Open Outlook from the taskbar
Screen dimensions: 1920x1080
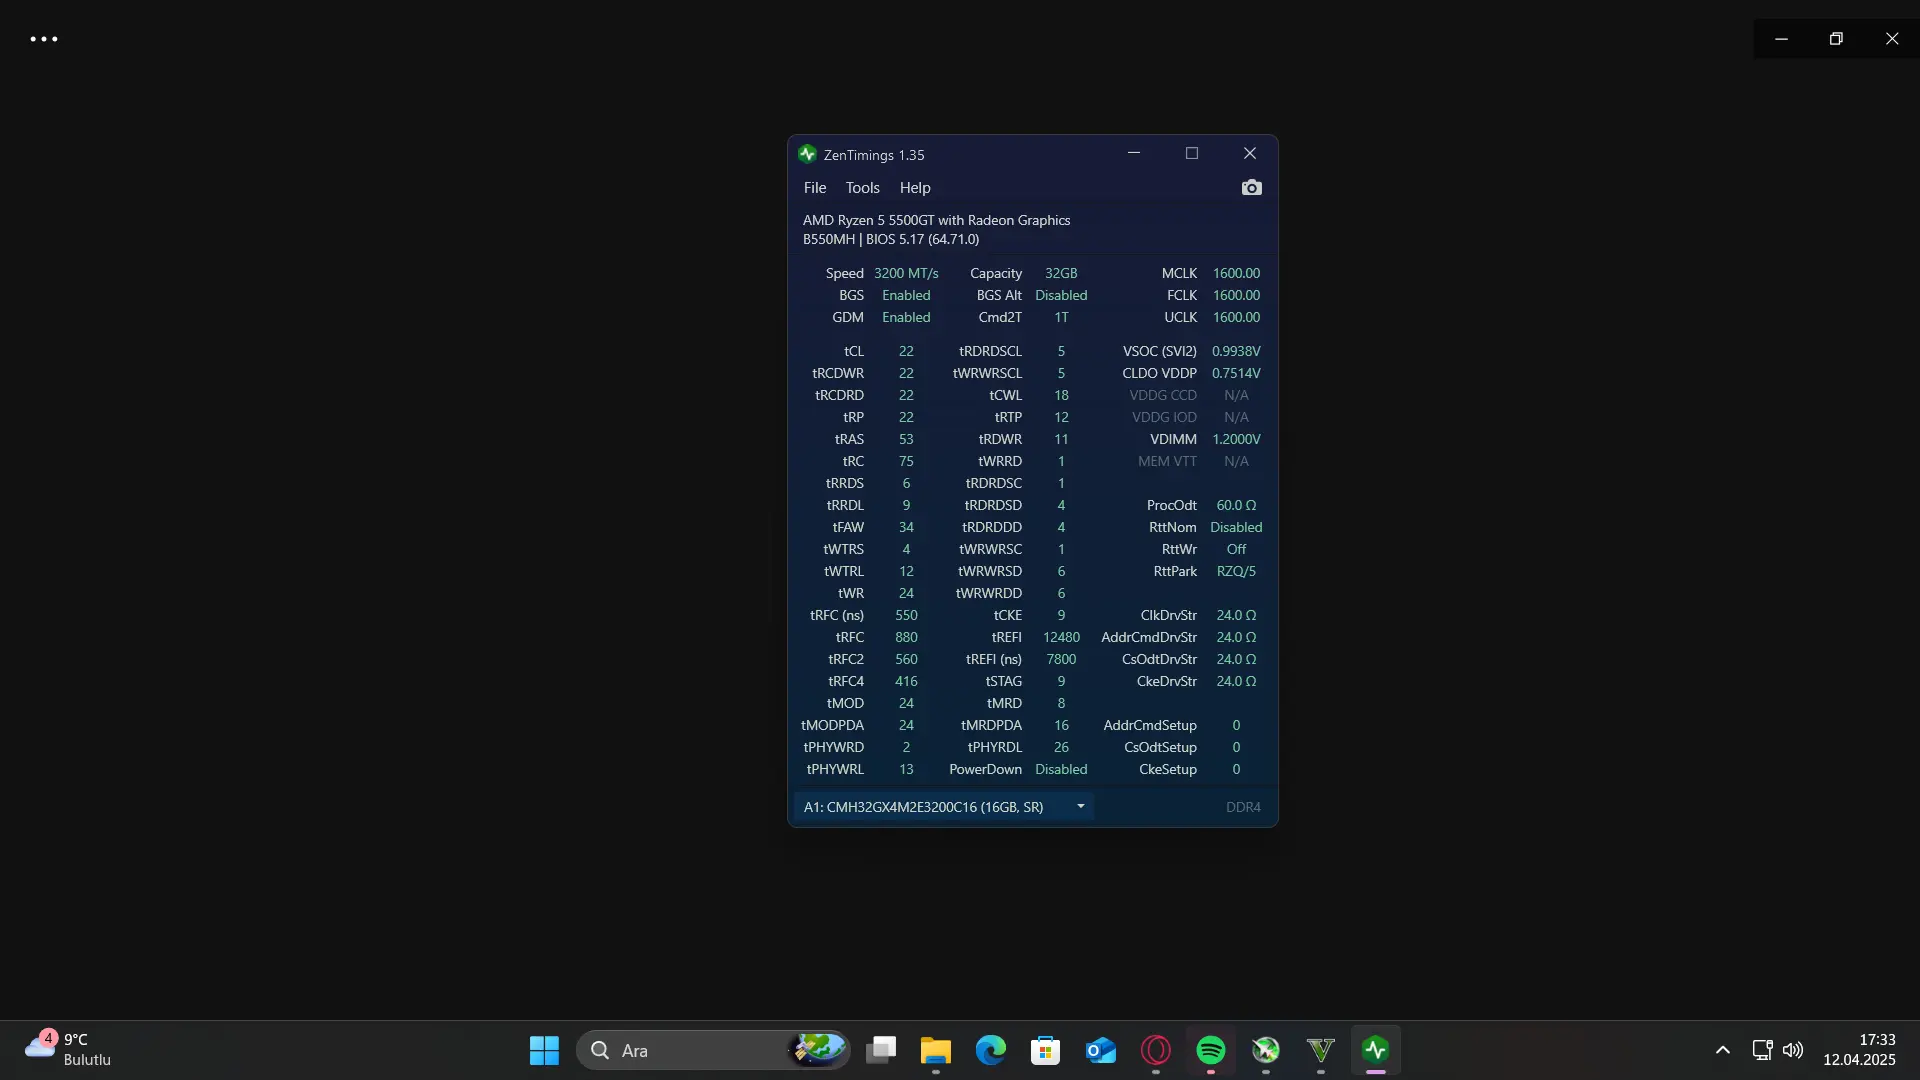click(1101, 1050)
